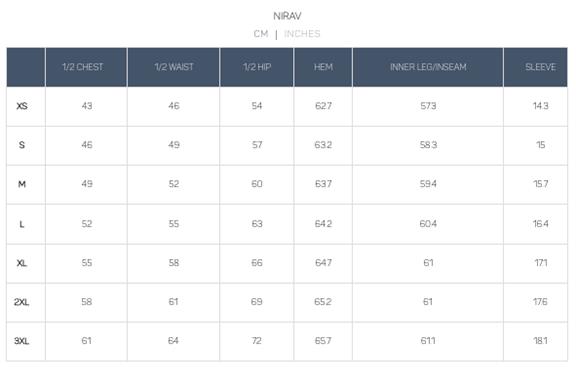Screen dimensions: 576x382
Task: Click the NIRAV title above the chart
Action: [287, 16]
